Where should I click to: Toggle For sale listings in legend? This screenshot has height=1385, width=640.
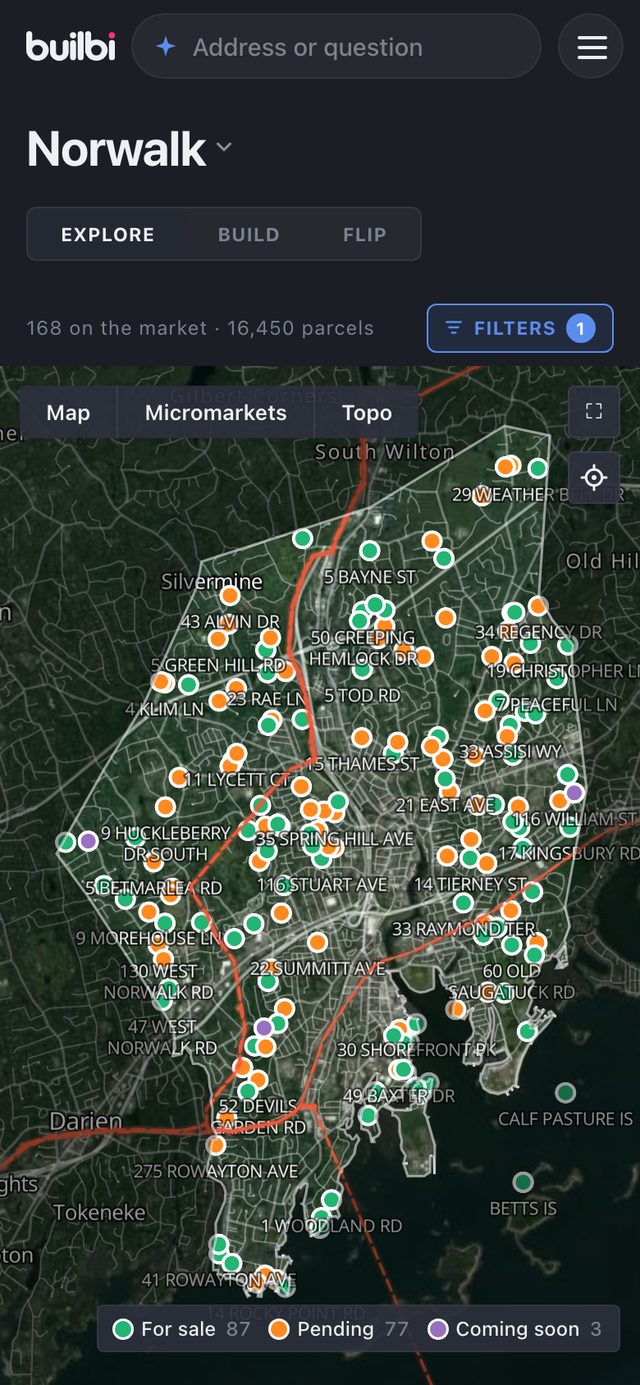pos(181,1329)
